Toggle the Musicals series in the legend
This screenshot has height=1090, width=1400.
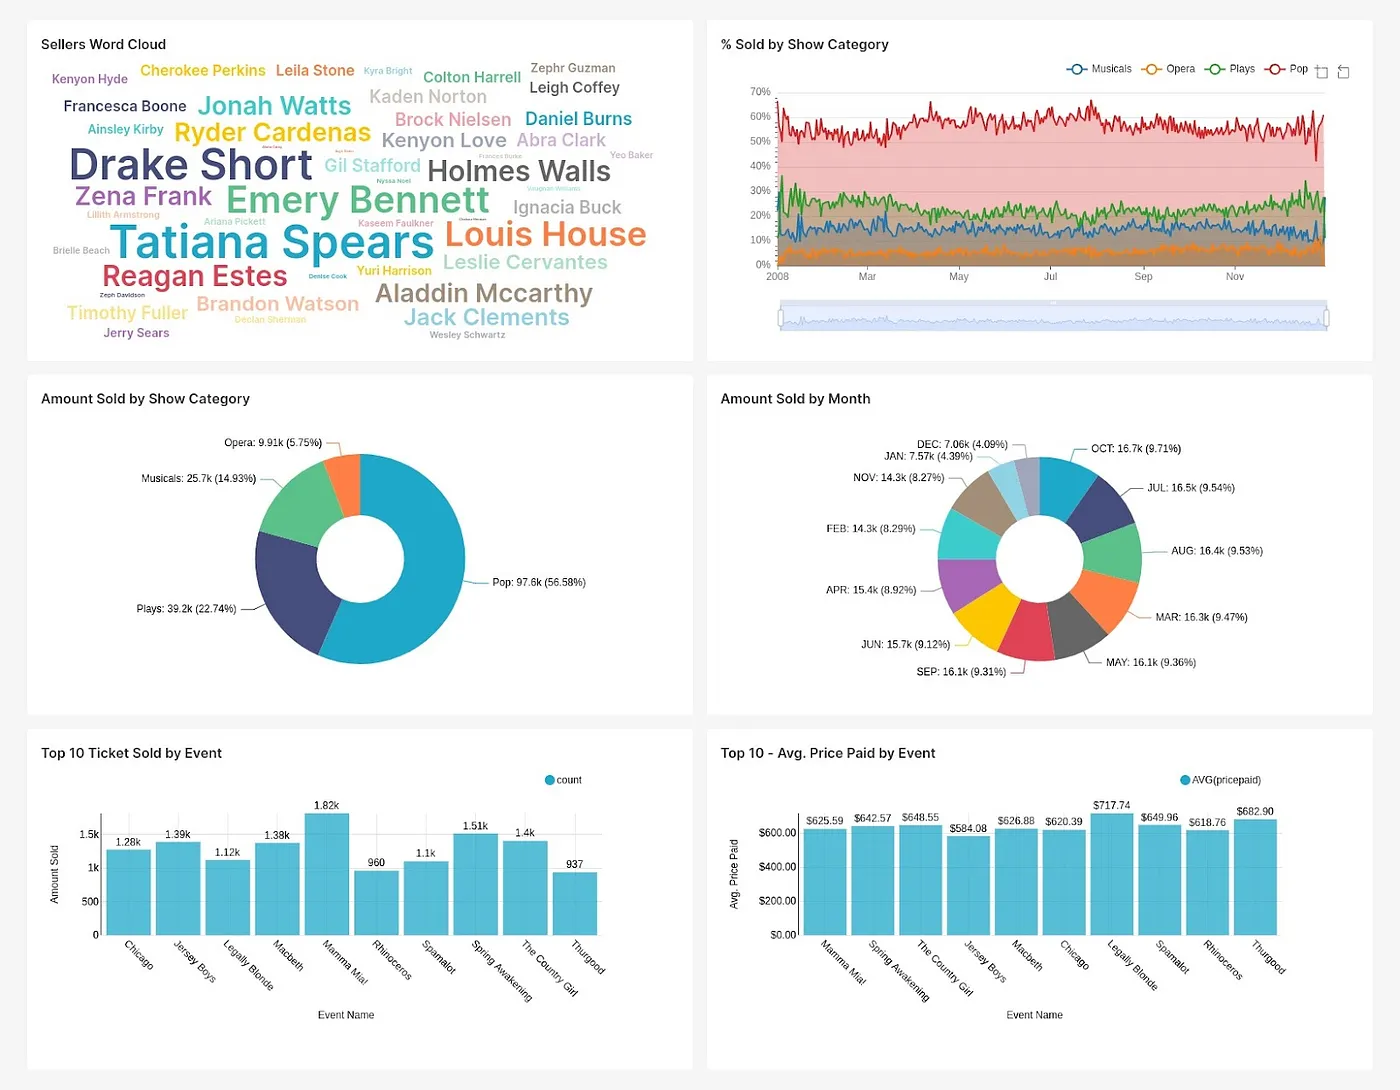[x=1099, y=69]
